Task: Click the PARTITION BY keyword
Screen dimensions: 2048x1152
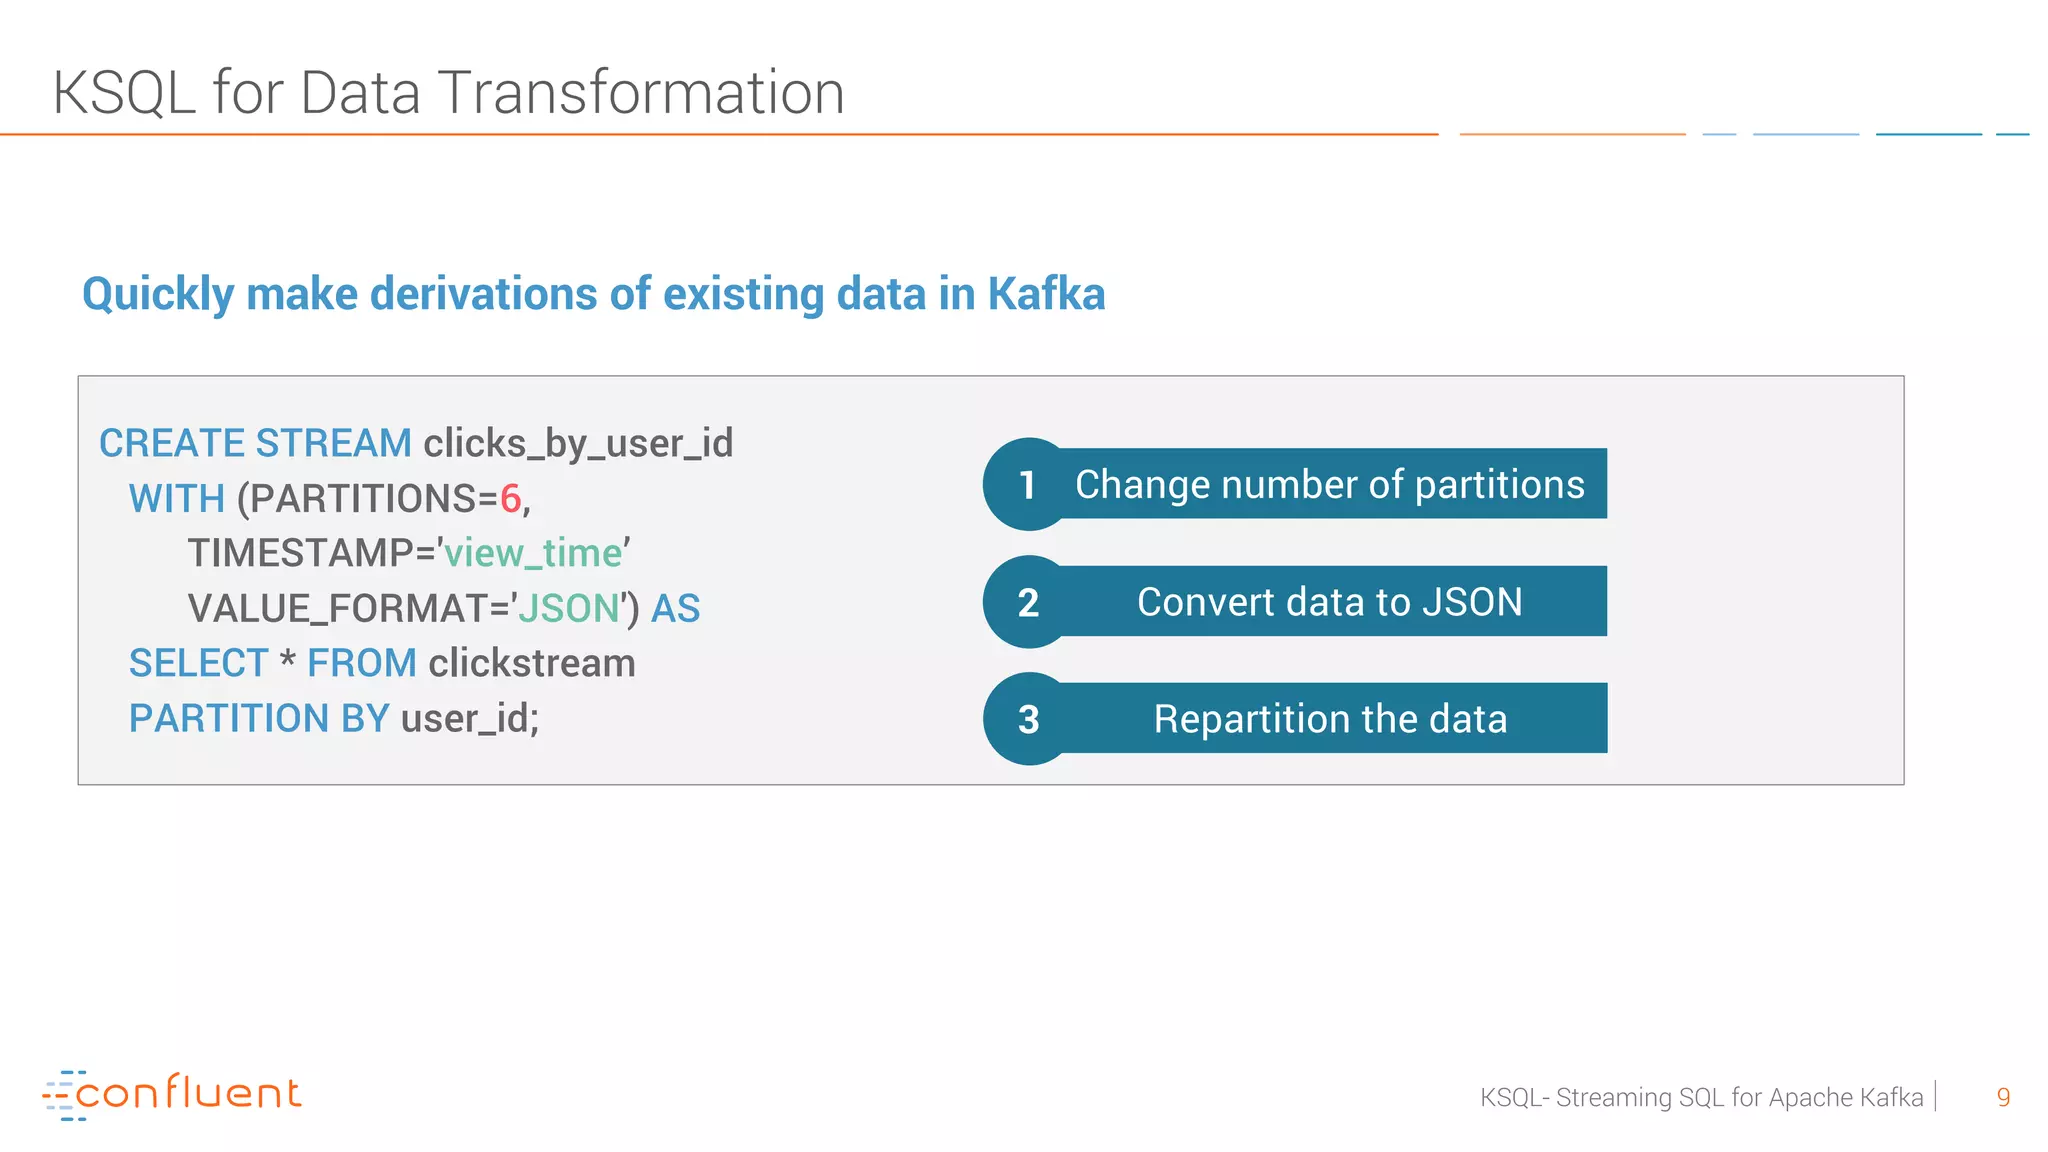Action: pyautogui.click(x=258, y=718)
